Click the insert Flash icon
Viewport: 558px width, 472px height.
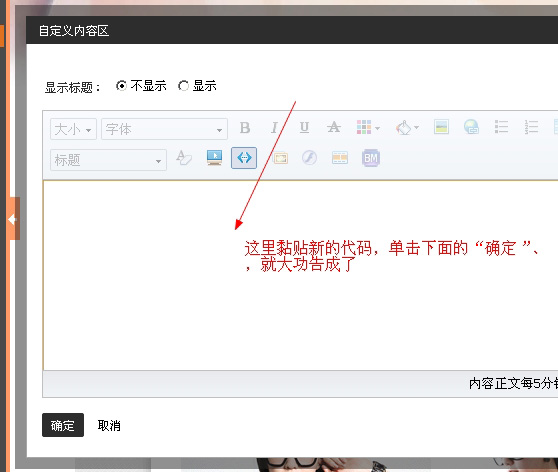309,157
